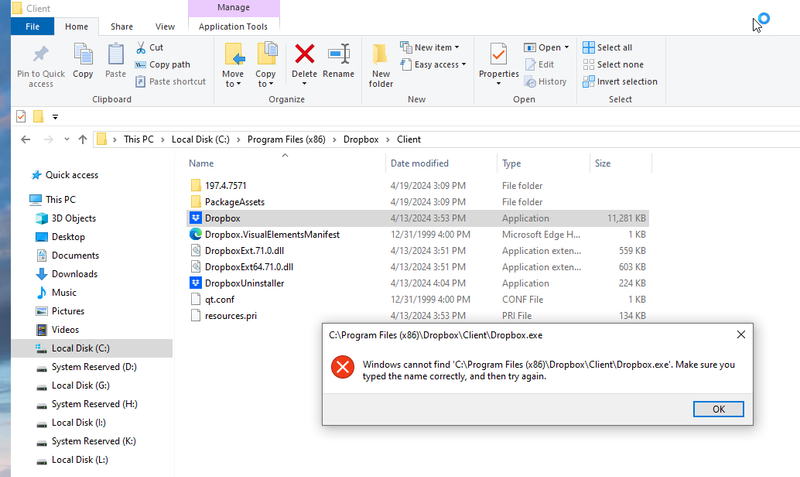Select DropboxExt.71.0.dll file
Viewport: 800px width, 477px height.
coord(244,250)
